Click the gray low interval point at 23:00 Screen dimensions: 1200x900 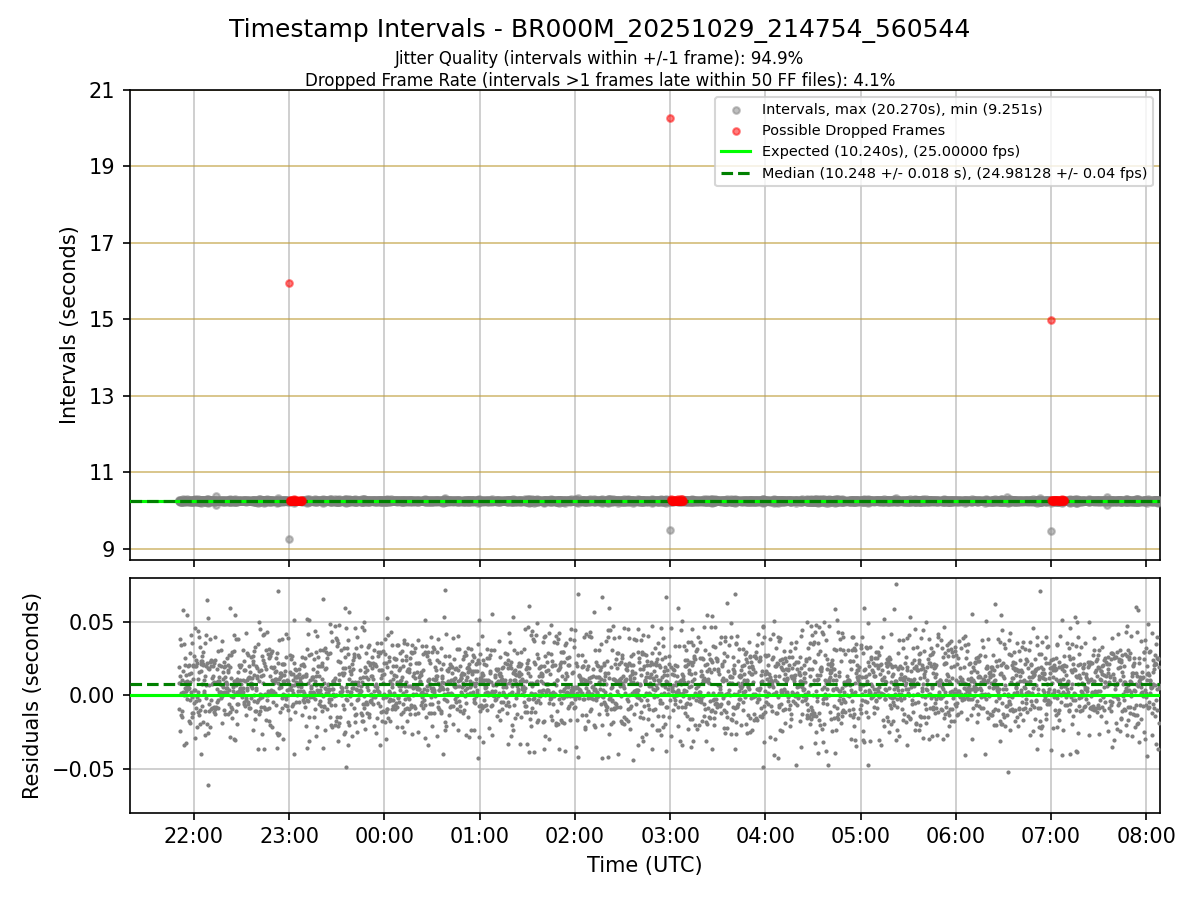coord(289,539)
